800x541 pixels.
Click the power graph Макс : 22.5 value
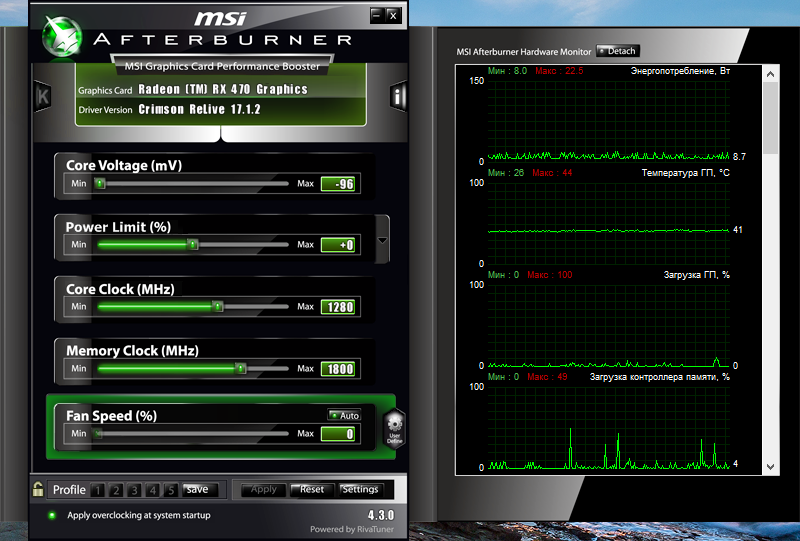coord(559,71)
